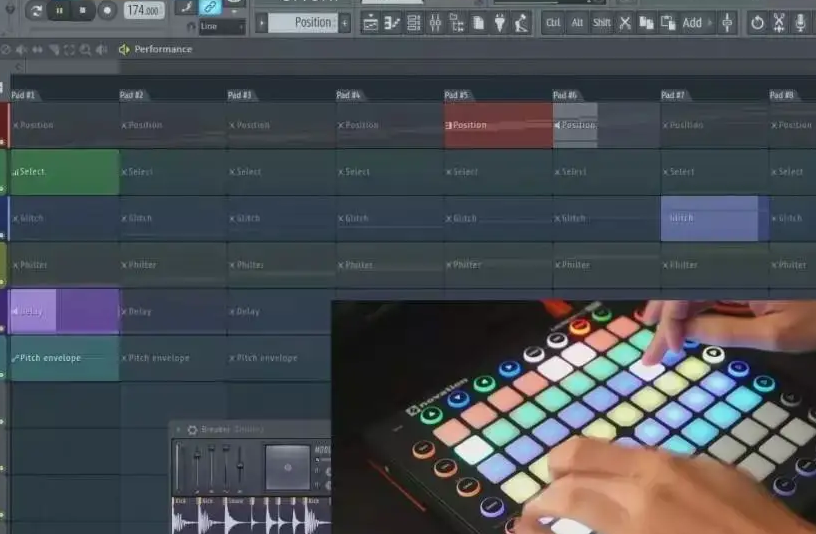816x534 pixels.
Task: Click Philter clip under Pad #4
Action: click(390, 265)
